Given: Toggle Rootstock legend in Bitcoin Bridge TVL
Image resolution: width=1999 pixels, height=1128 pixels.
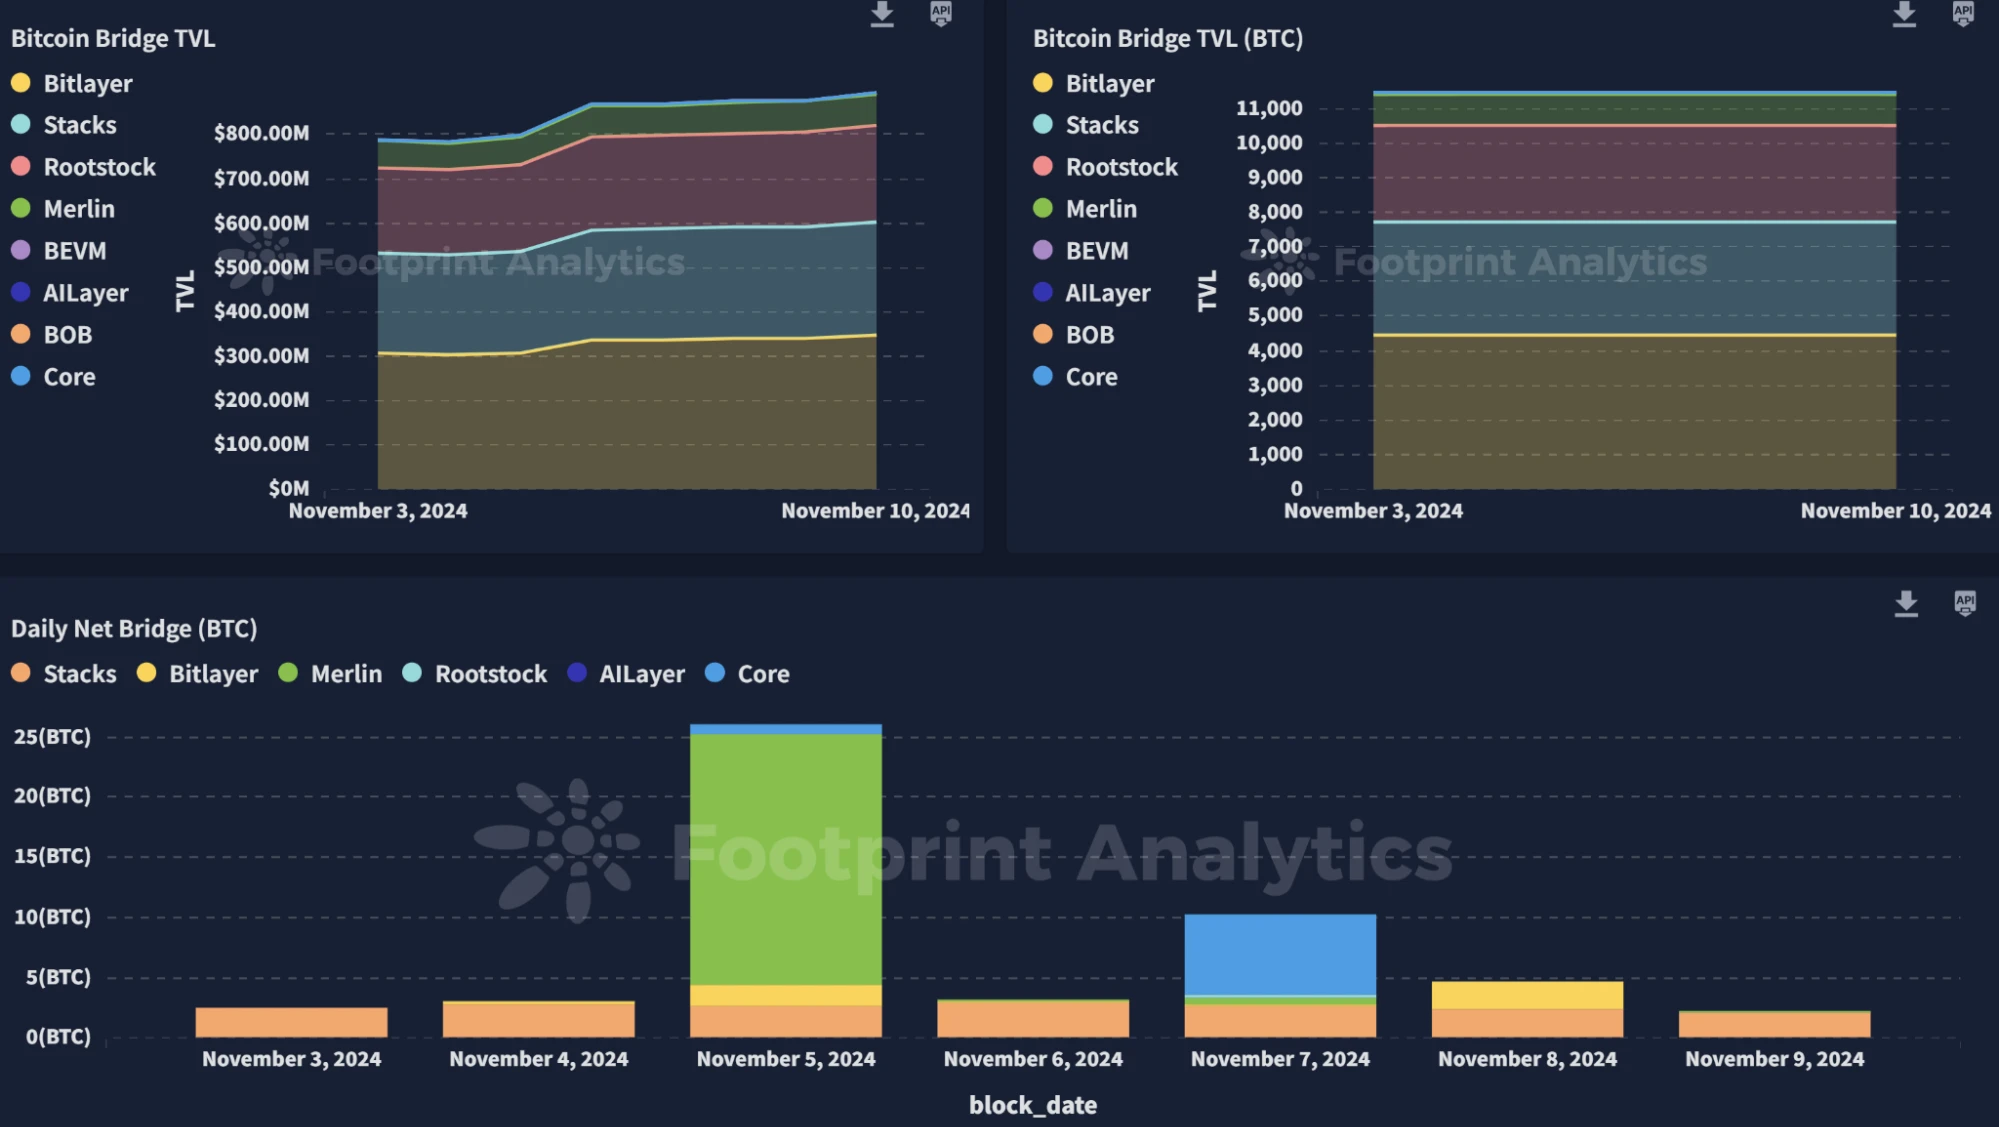Looking at the screenshot, I should click(x=84, y=167).
